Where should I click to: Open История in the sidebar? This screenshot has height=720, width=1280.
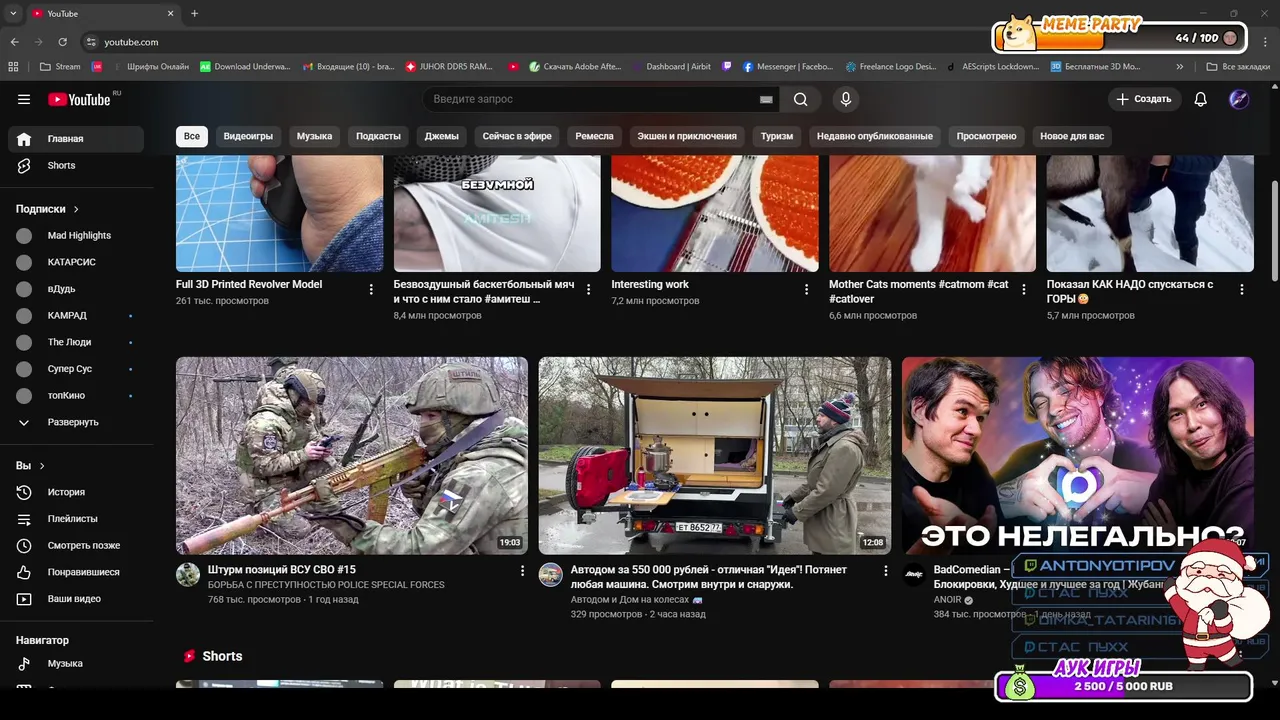click(76, 492)
